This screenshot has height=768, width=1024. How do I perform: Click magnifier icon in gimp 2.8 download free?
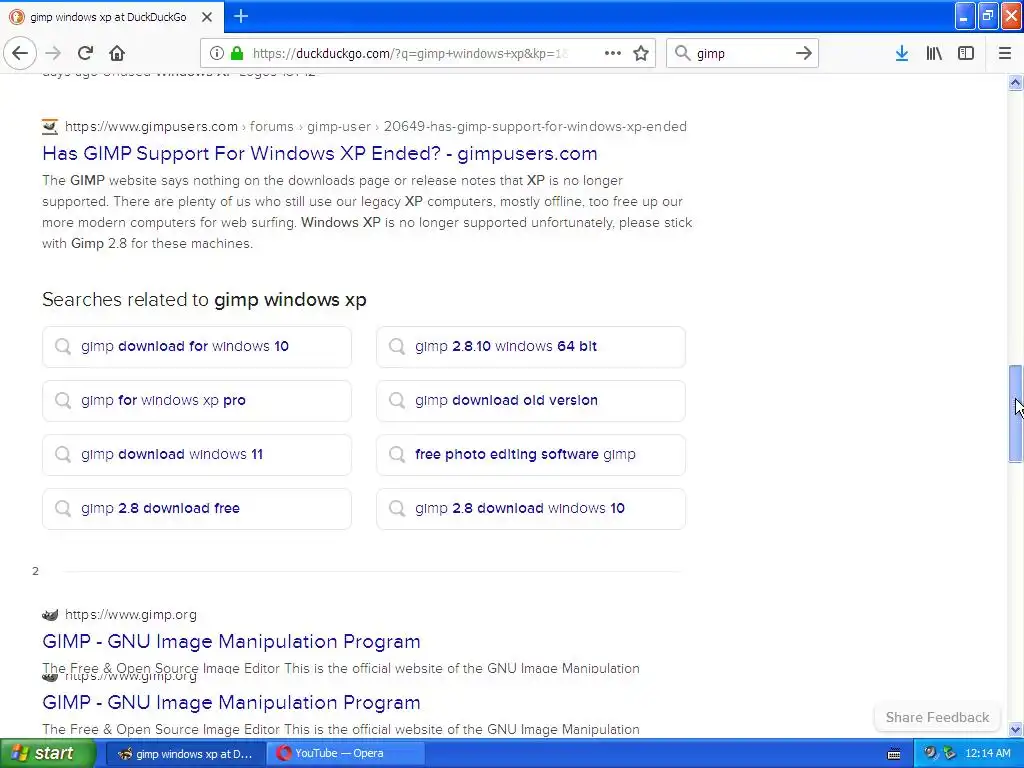point(63,509)
